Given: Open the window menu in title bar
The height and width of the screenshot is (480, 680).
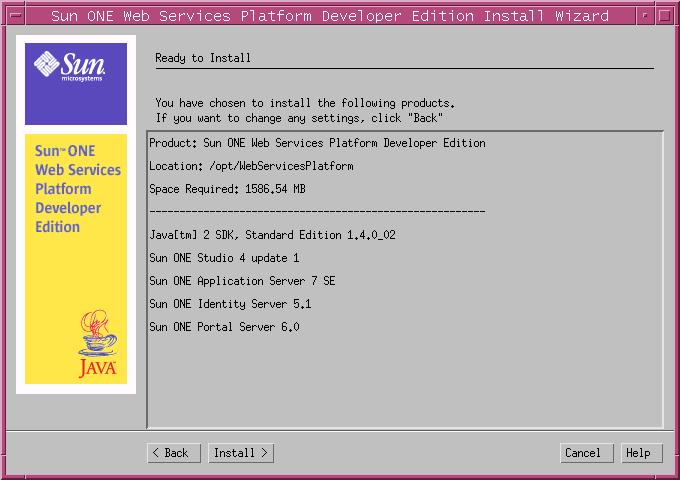Looking at the screenshot, I should tap(16, 16).
